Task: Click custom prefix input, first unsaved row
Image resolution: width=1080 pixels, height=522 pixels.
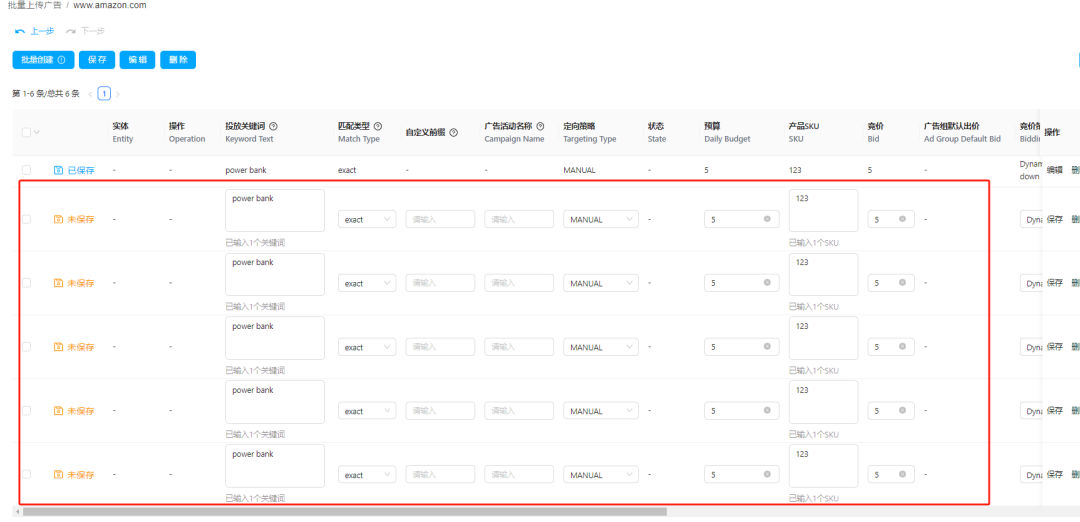Action: pos(440,220)
